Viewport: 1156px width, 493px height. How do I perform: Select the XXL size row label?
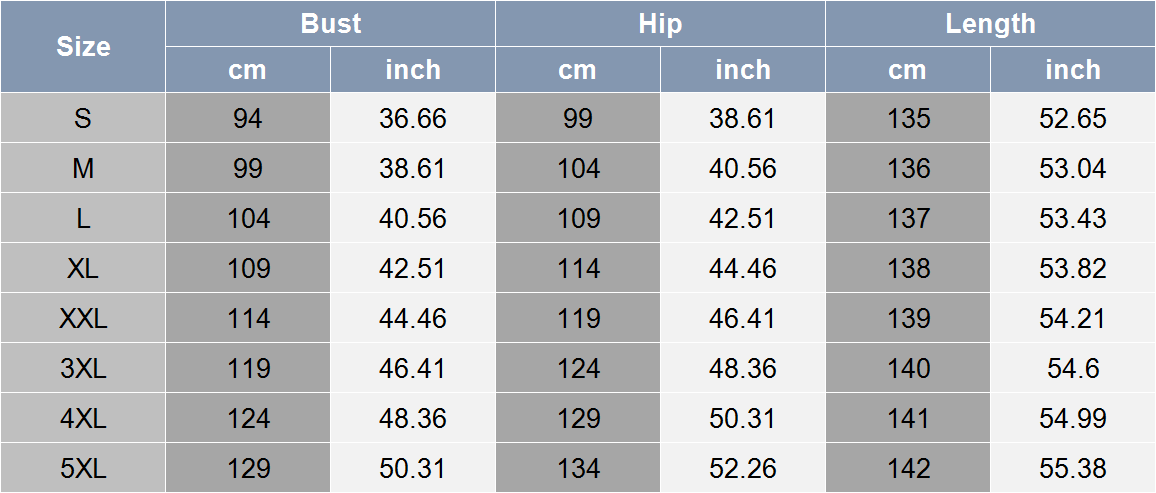[x=83, y=318]
